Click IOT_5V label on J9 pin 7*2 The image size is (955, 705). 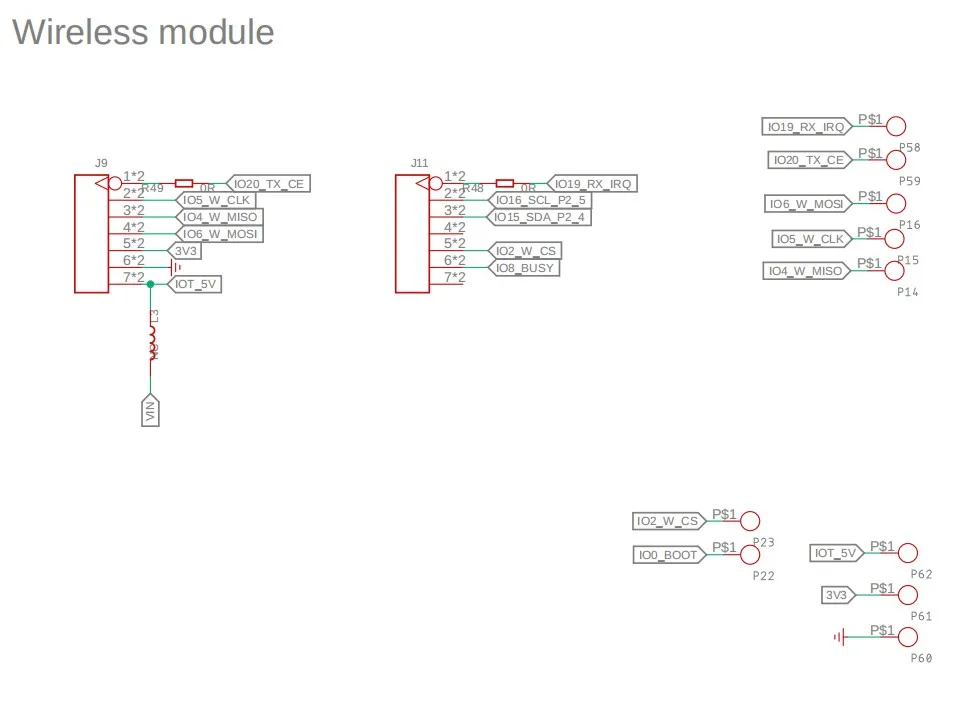point(194,284)
